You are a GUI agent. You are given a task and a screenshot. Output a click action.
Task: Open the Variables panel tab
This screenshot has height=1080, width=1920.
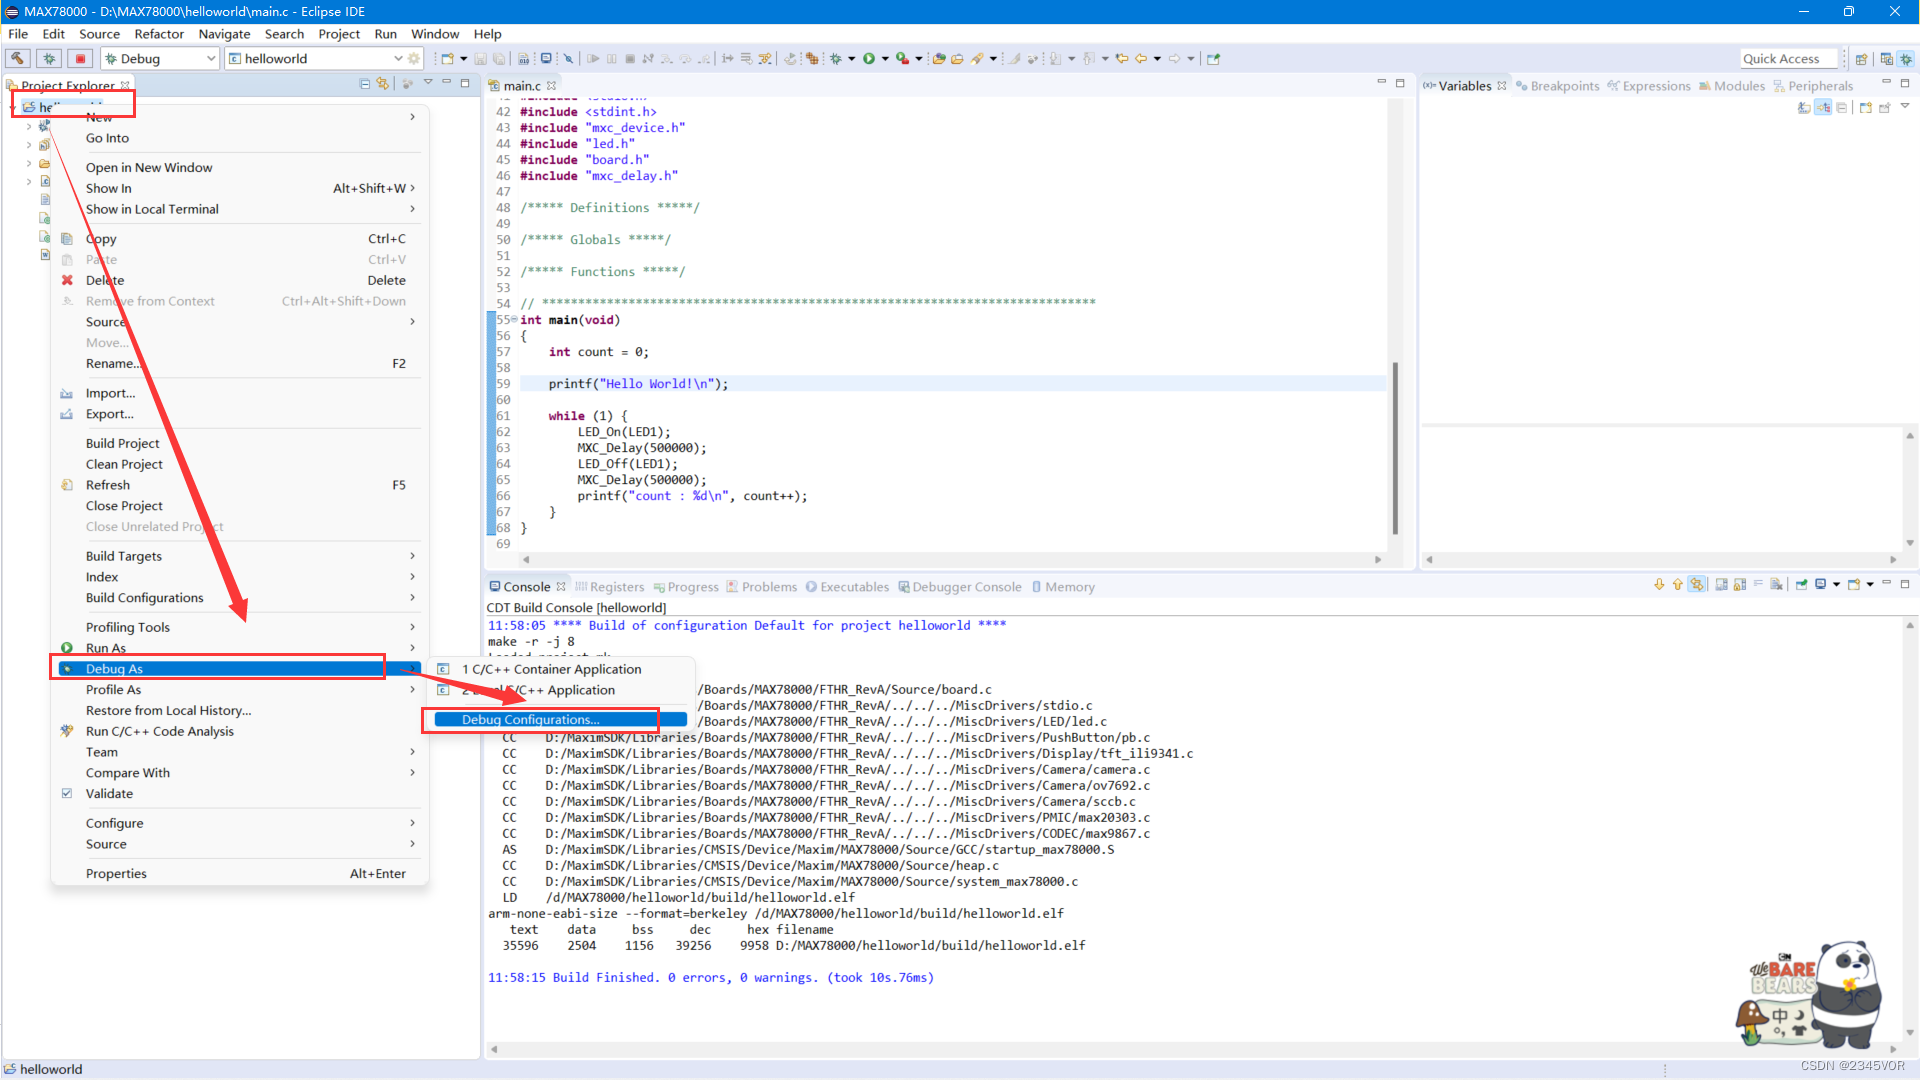click(1466, 86)
